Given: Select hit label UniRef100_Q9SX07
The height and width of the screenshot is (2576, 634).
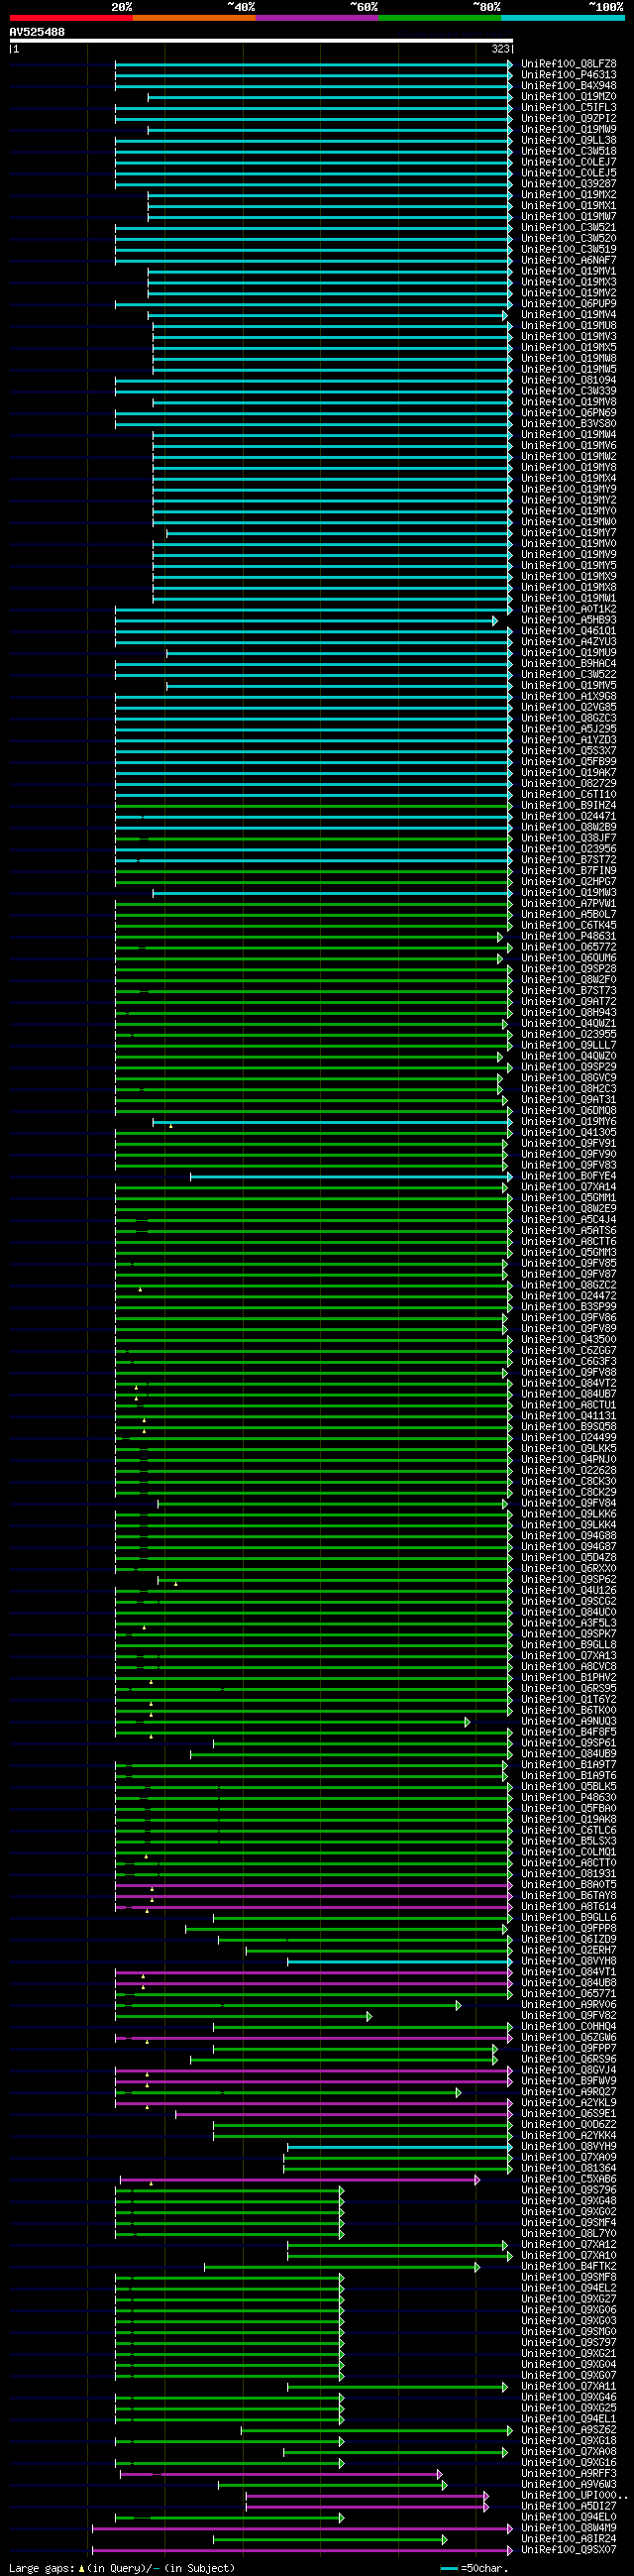Looking at the screenshot, I should click(x=568, y=2550).
